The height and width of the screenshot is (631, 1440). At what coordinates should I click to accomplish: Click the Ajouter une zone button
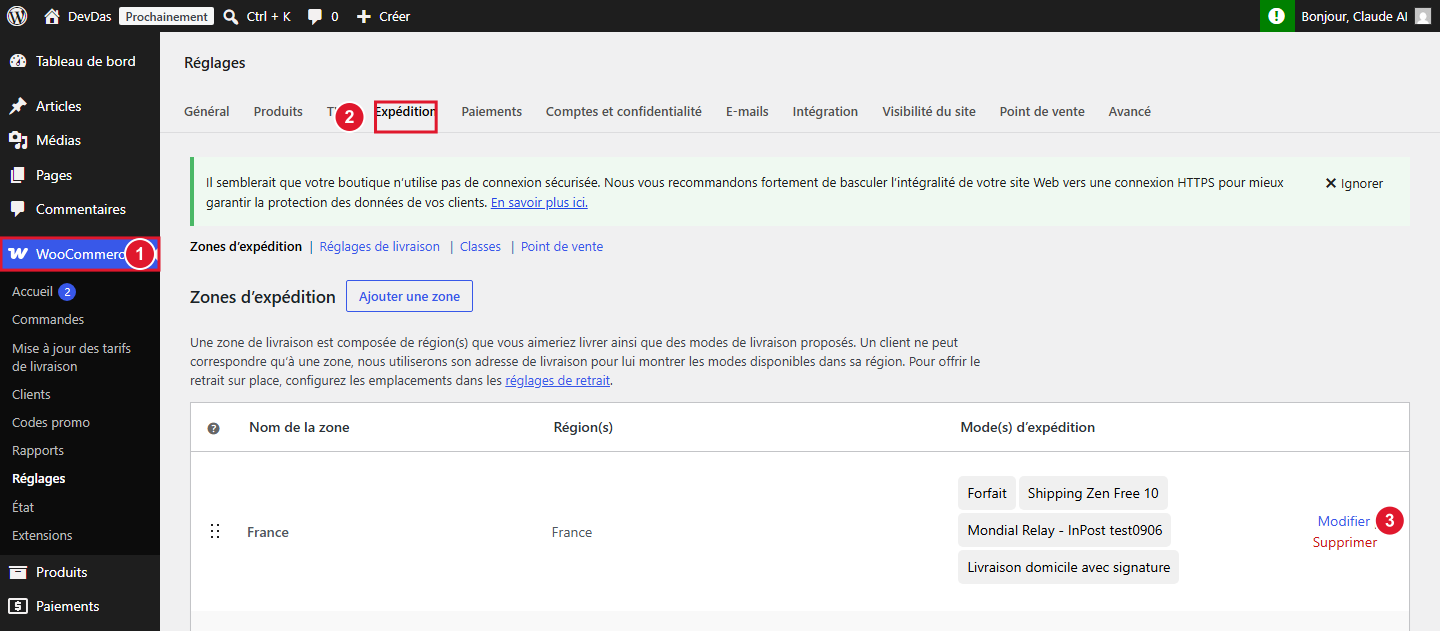(409, 296)
